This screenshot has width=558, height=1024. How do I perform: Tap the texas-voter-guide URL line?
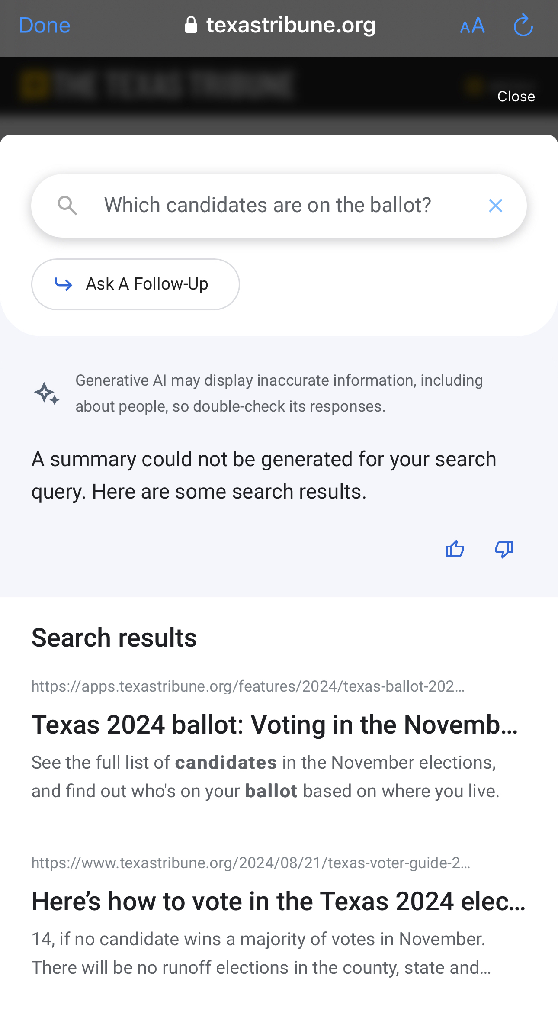coord(251,863)
